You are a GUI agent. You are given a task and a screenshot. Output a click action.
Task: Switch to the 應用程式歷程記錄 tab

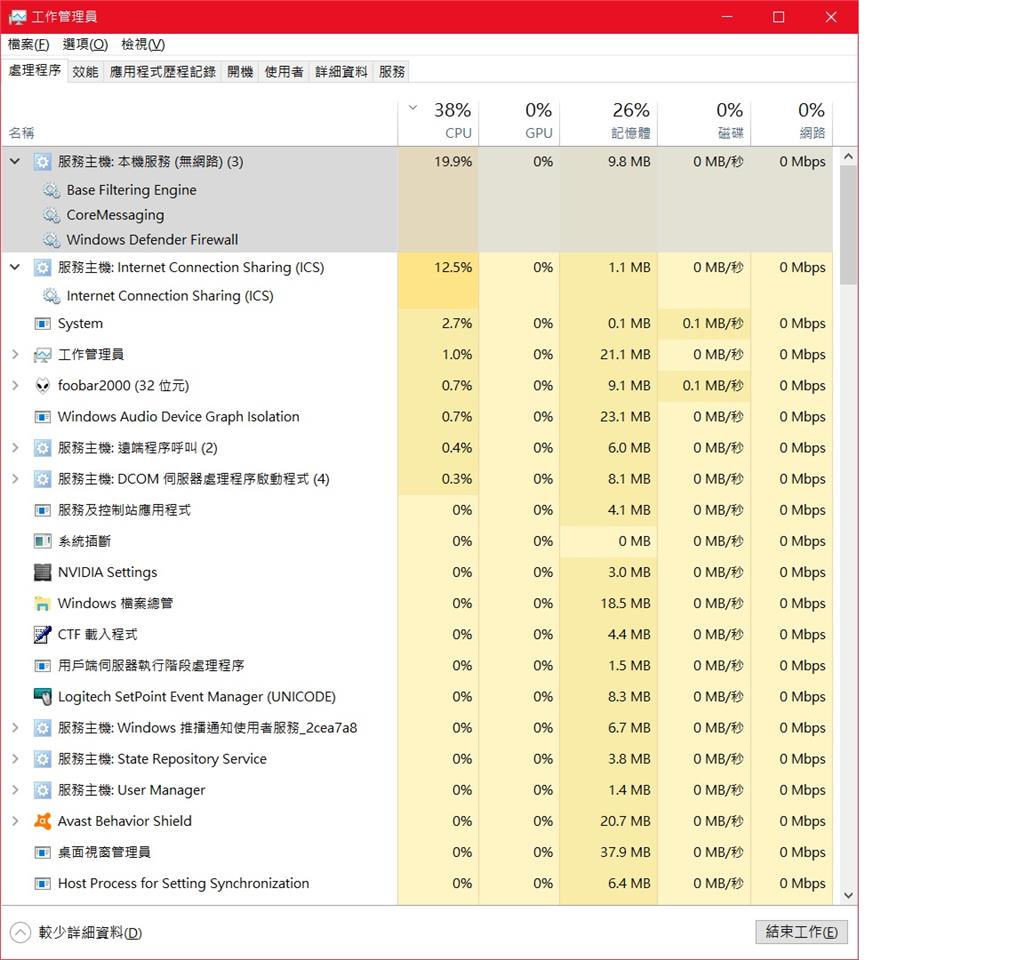coord(163,72)
